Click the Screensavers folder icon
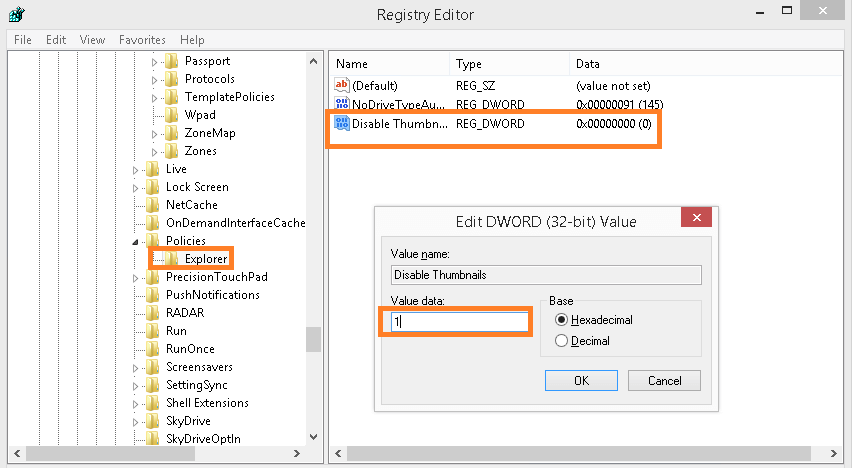 (152, 367)
